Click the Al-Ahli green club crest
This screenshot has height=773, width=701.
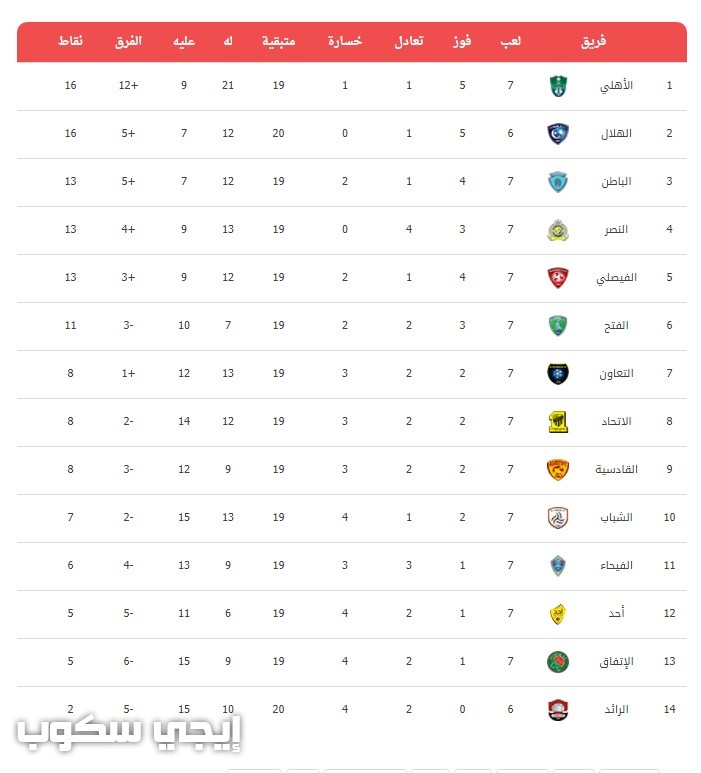(558, 86)
